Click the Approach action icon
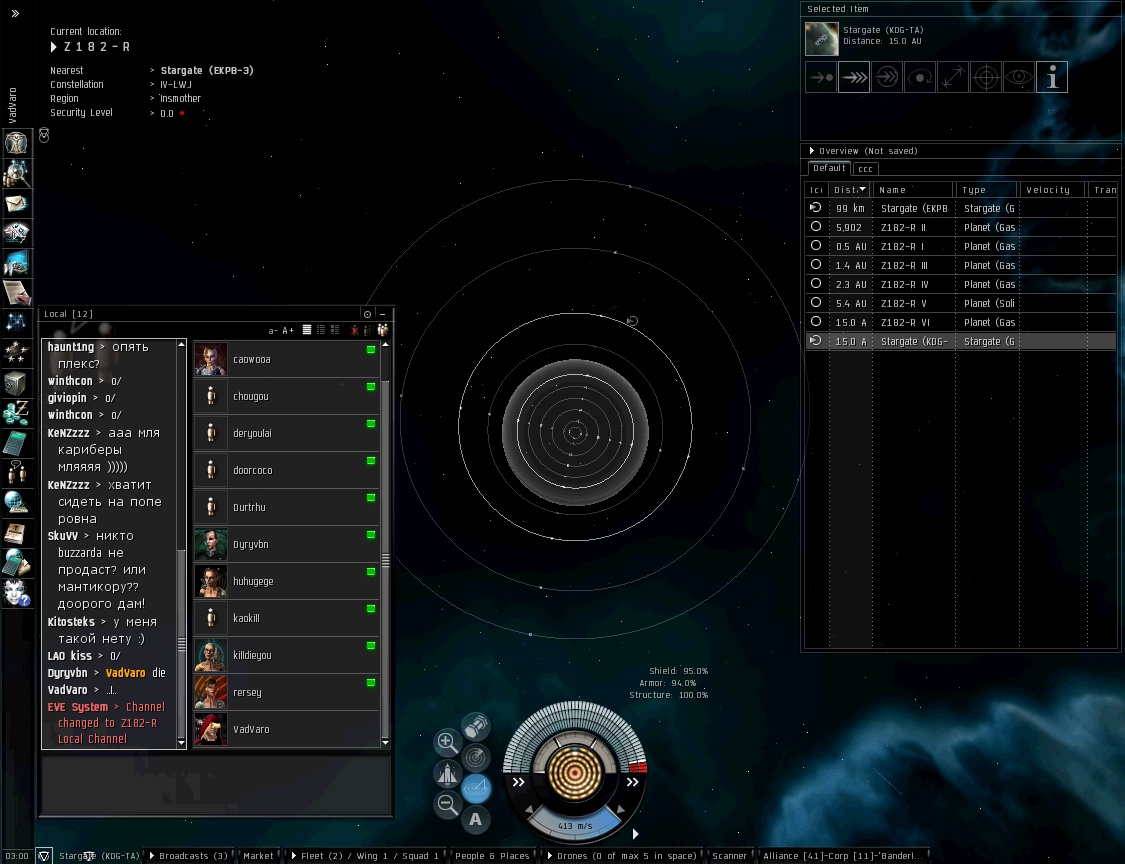 (x=821, y=78)
